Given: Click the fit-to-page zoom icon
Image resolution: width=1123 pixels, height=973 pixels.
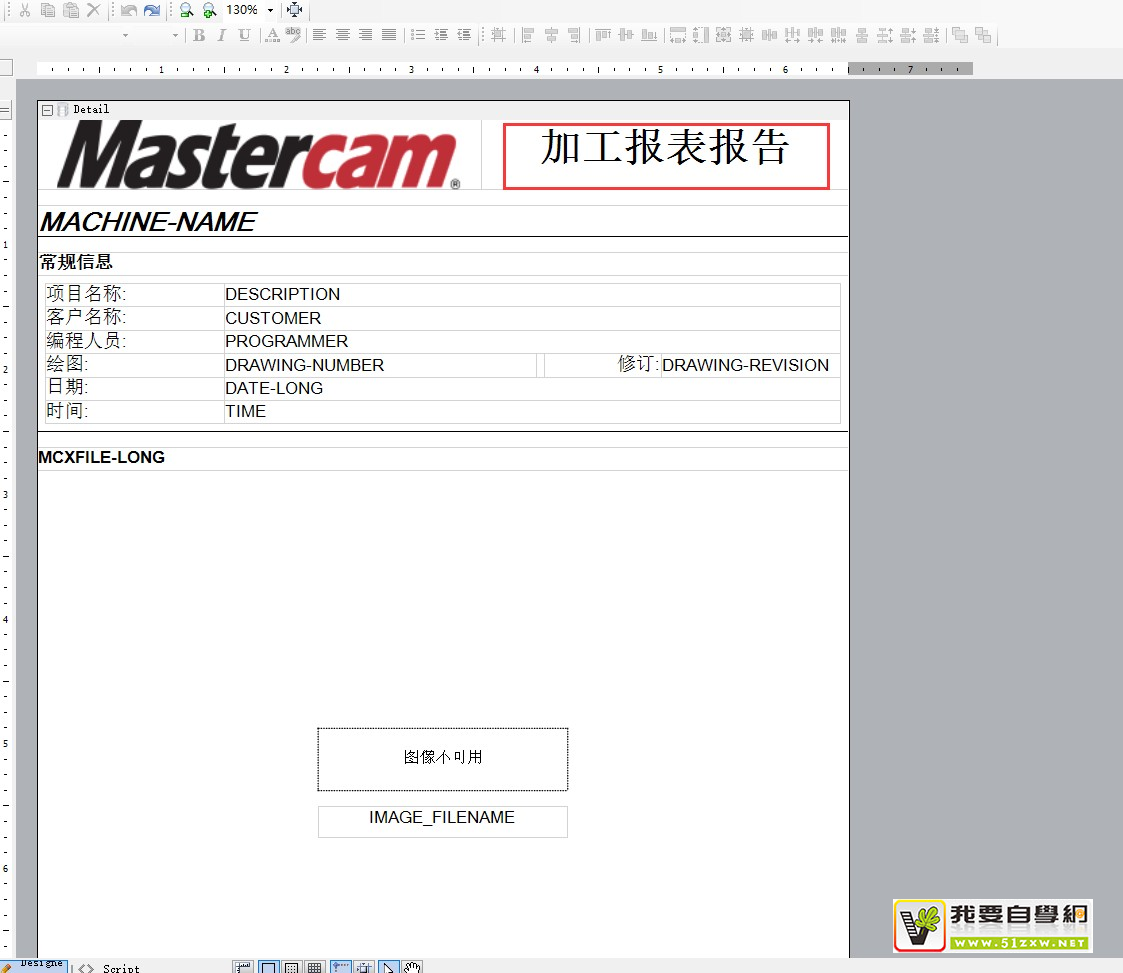Looking at the screenshot, I should pyautogui.click(x=294, y=10).
